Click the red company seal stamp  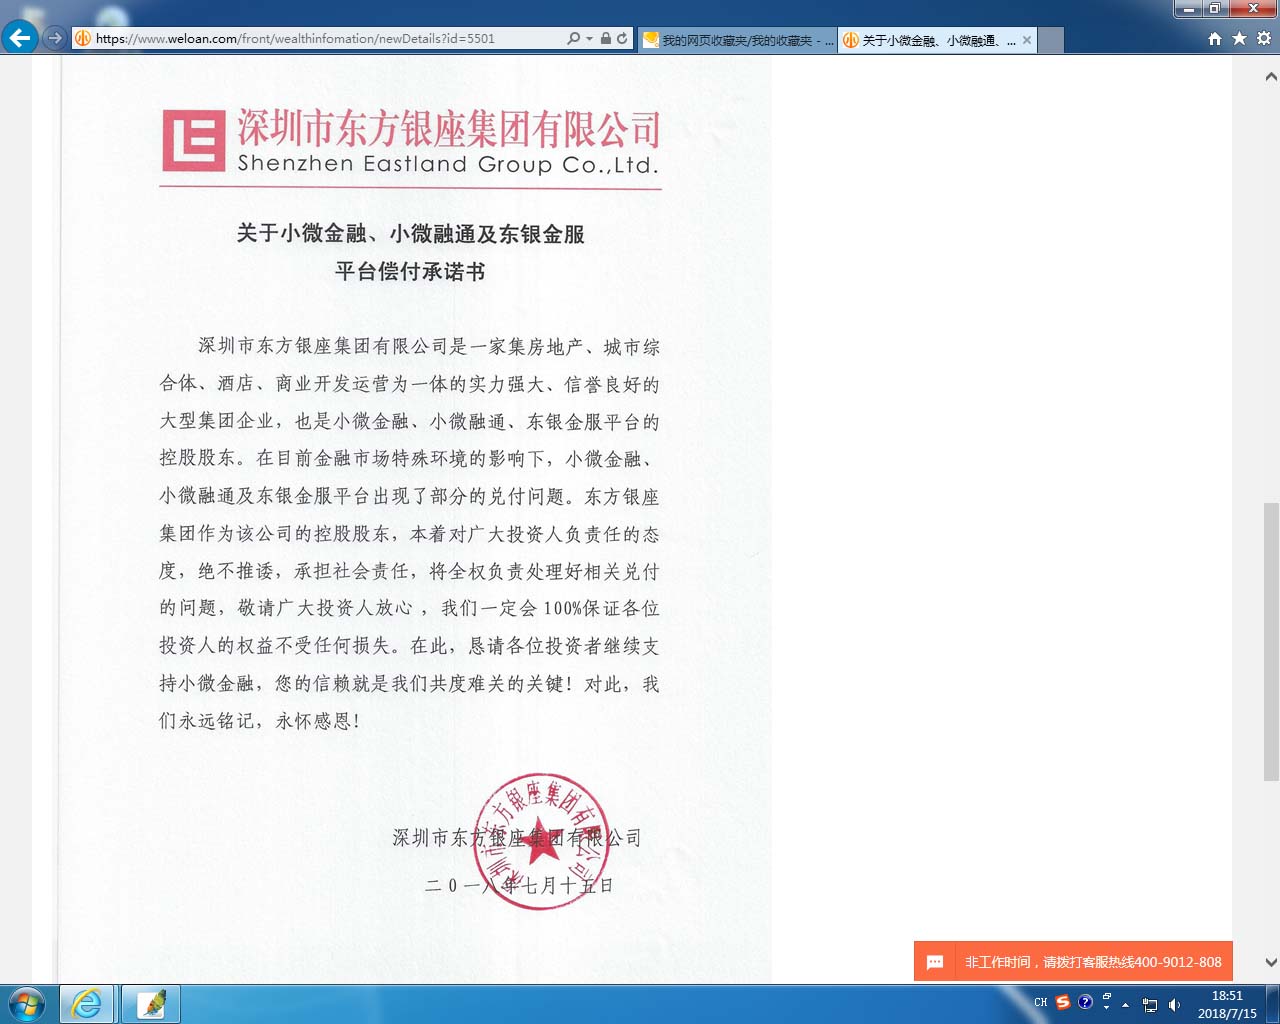pos(541,841)
